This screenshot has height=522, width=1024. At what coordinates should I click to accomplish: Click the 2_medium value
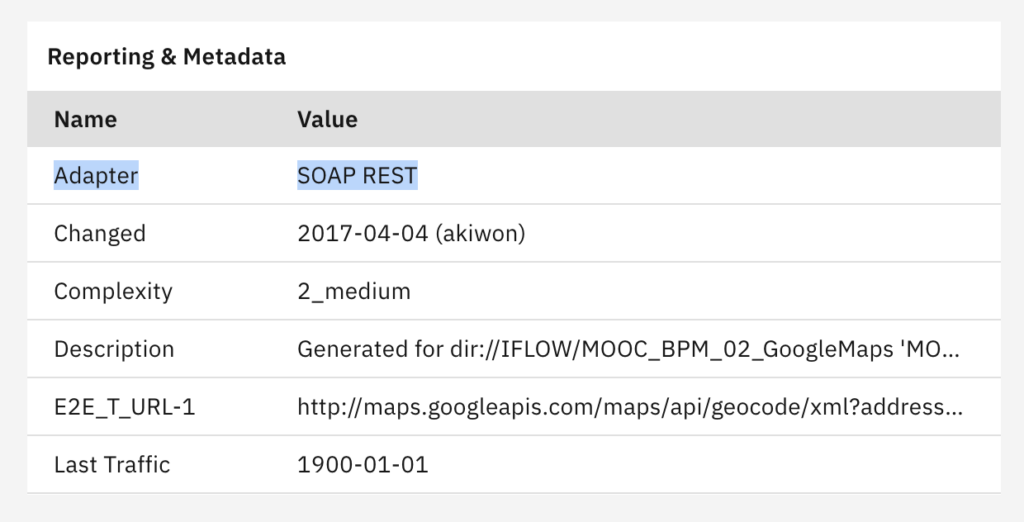coord(354,291)
